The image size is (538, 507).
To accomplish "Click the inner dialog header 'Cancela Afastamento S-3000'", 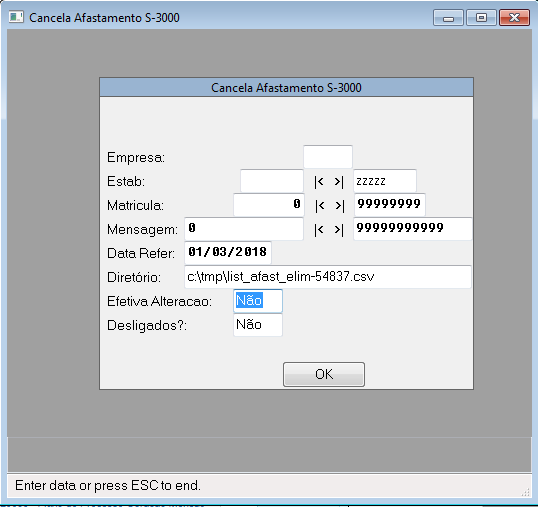I will point(286,87).
